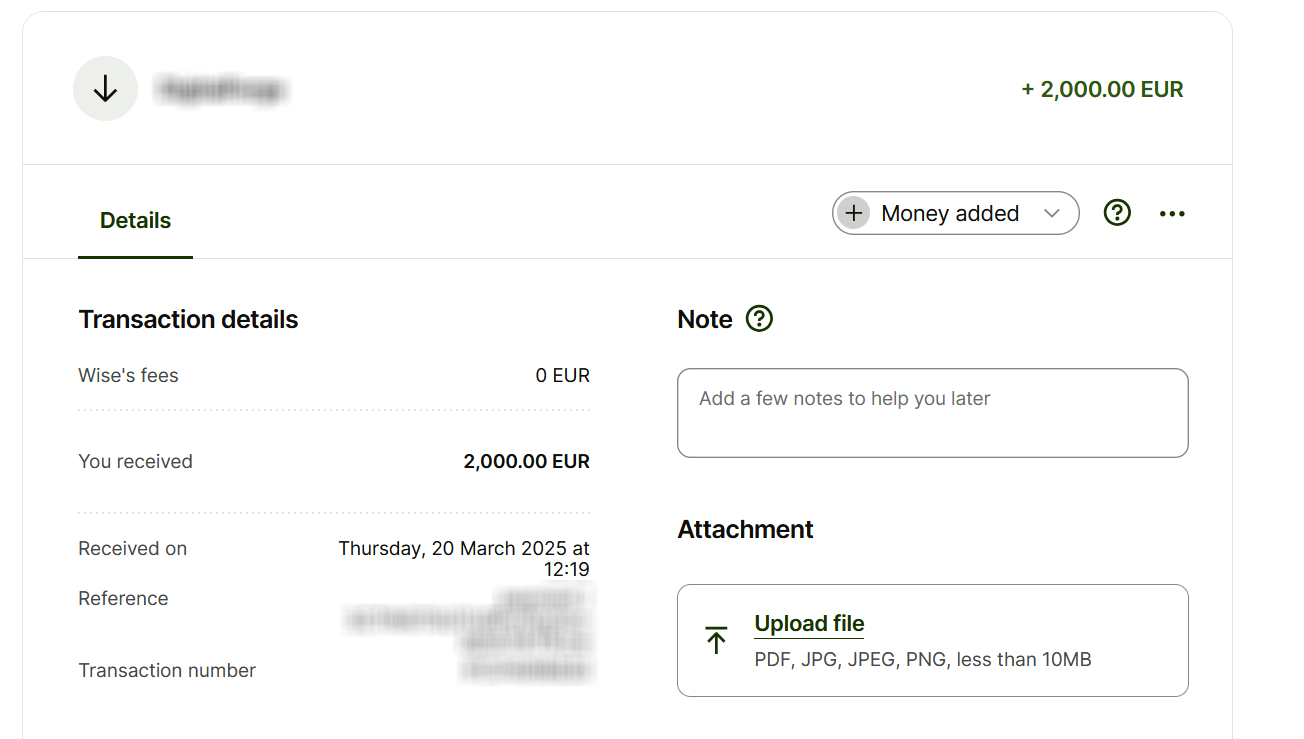The width and height of the screenshot is (1304, 739).
Task: Click the accepted file types hint text
Action: pos(923,660)
